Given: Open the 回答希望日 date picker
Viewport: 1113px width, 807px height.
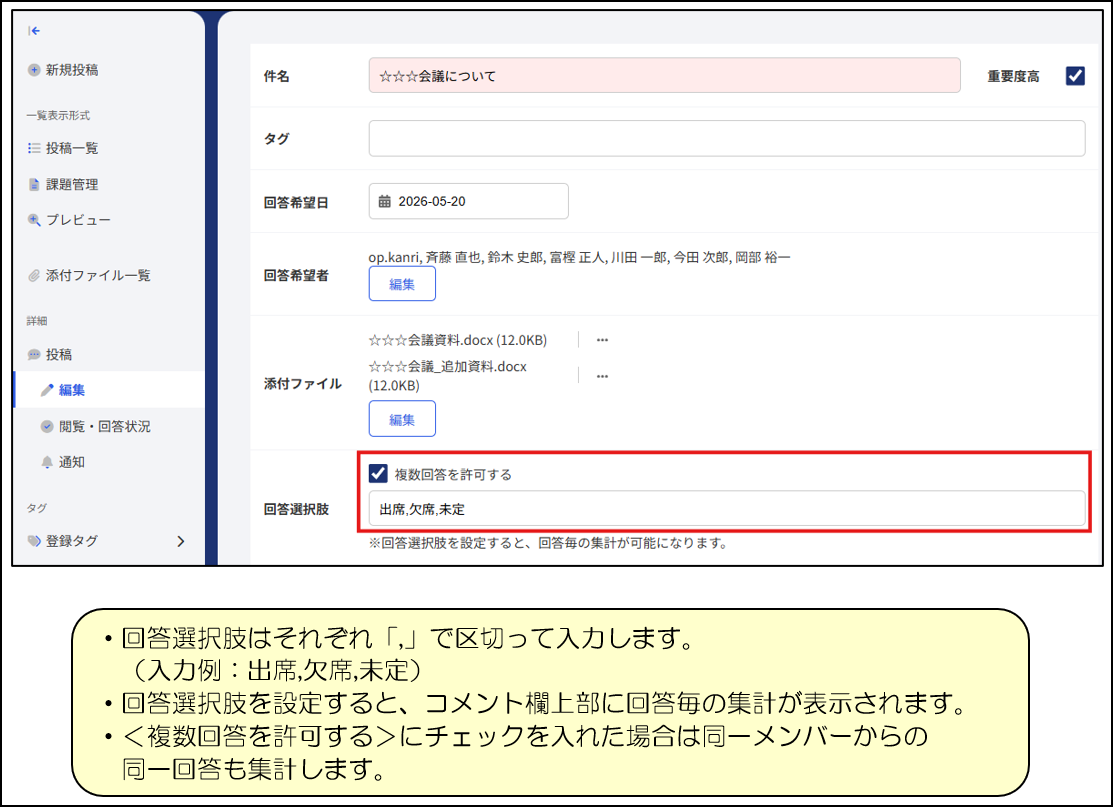Looking at the screenshot, I should point(468,202).
